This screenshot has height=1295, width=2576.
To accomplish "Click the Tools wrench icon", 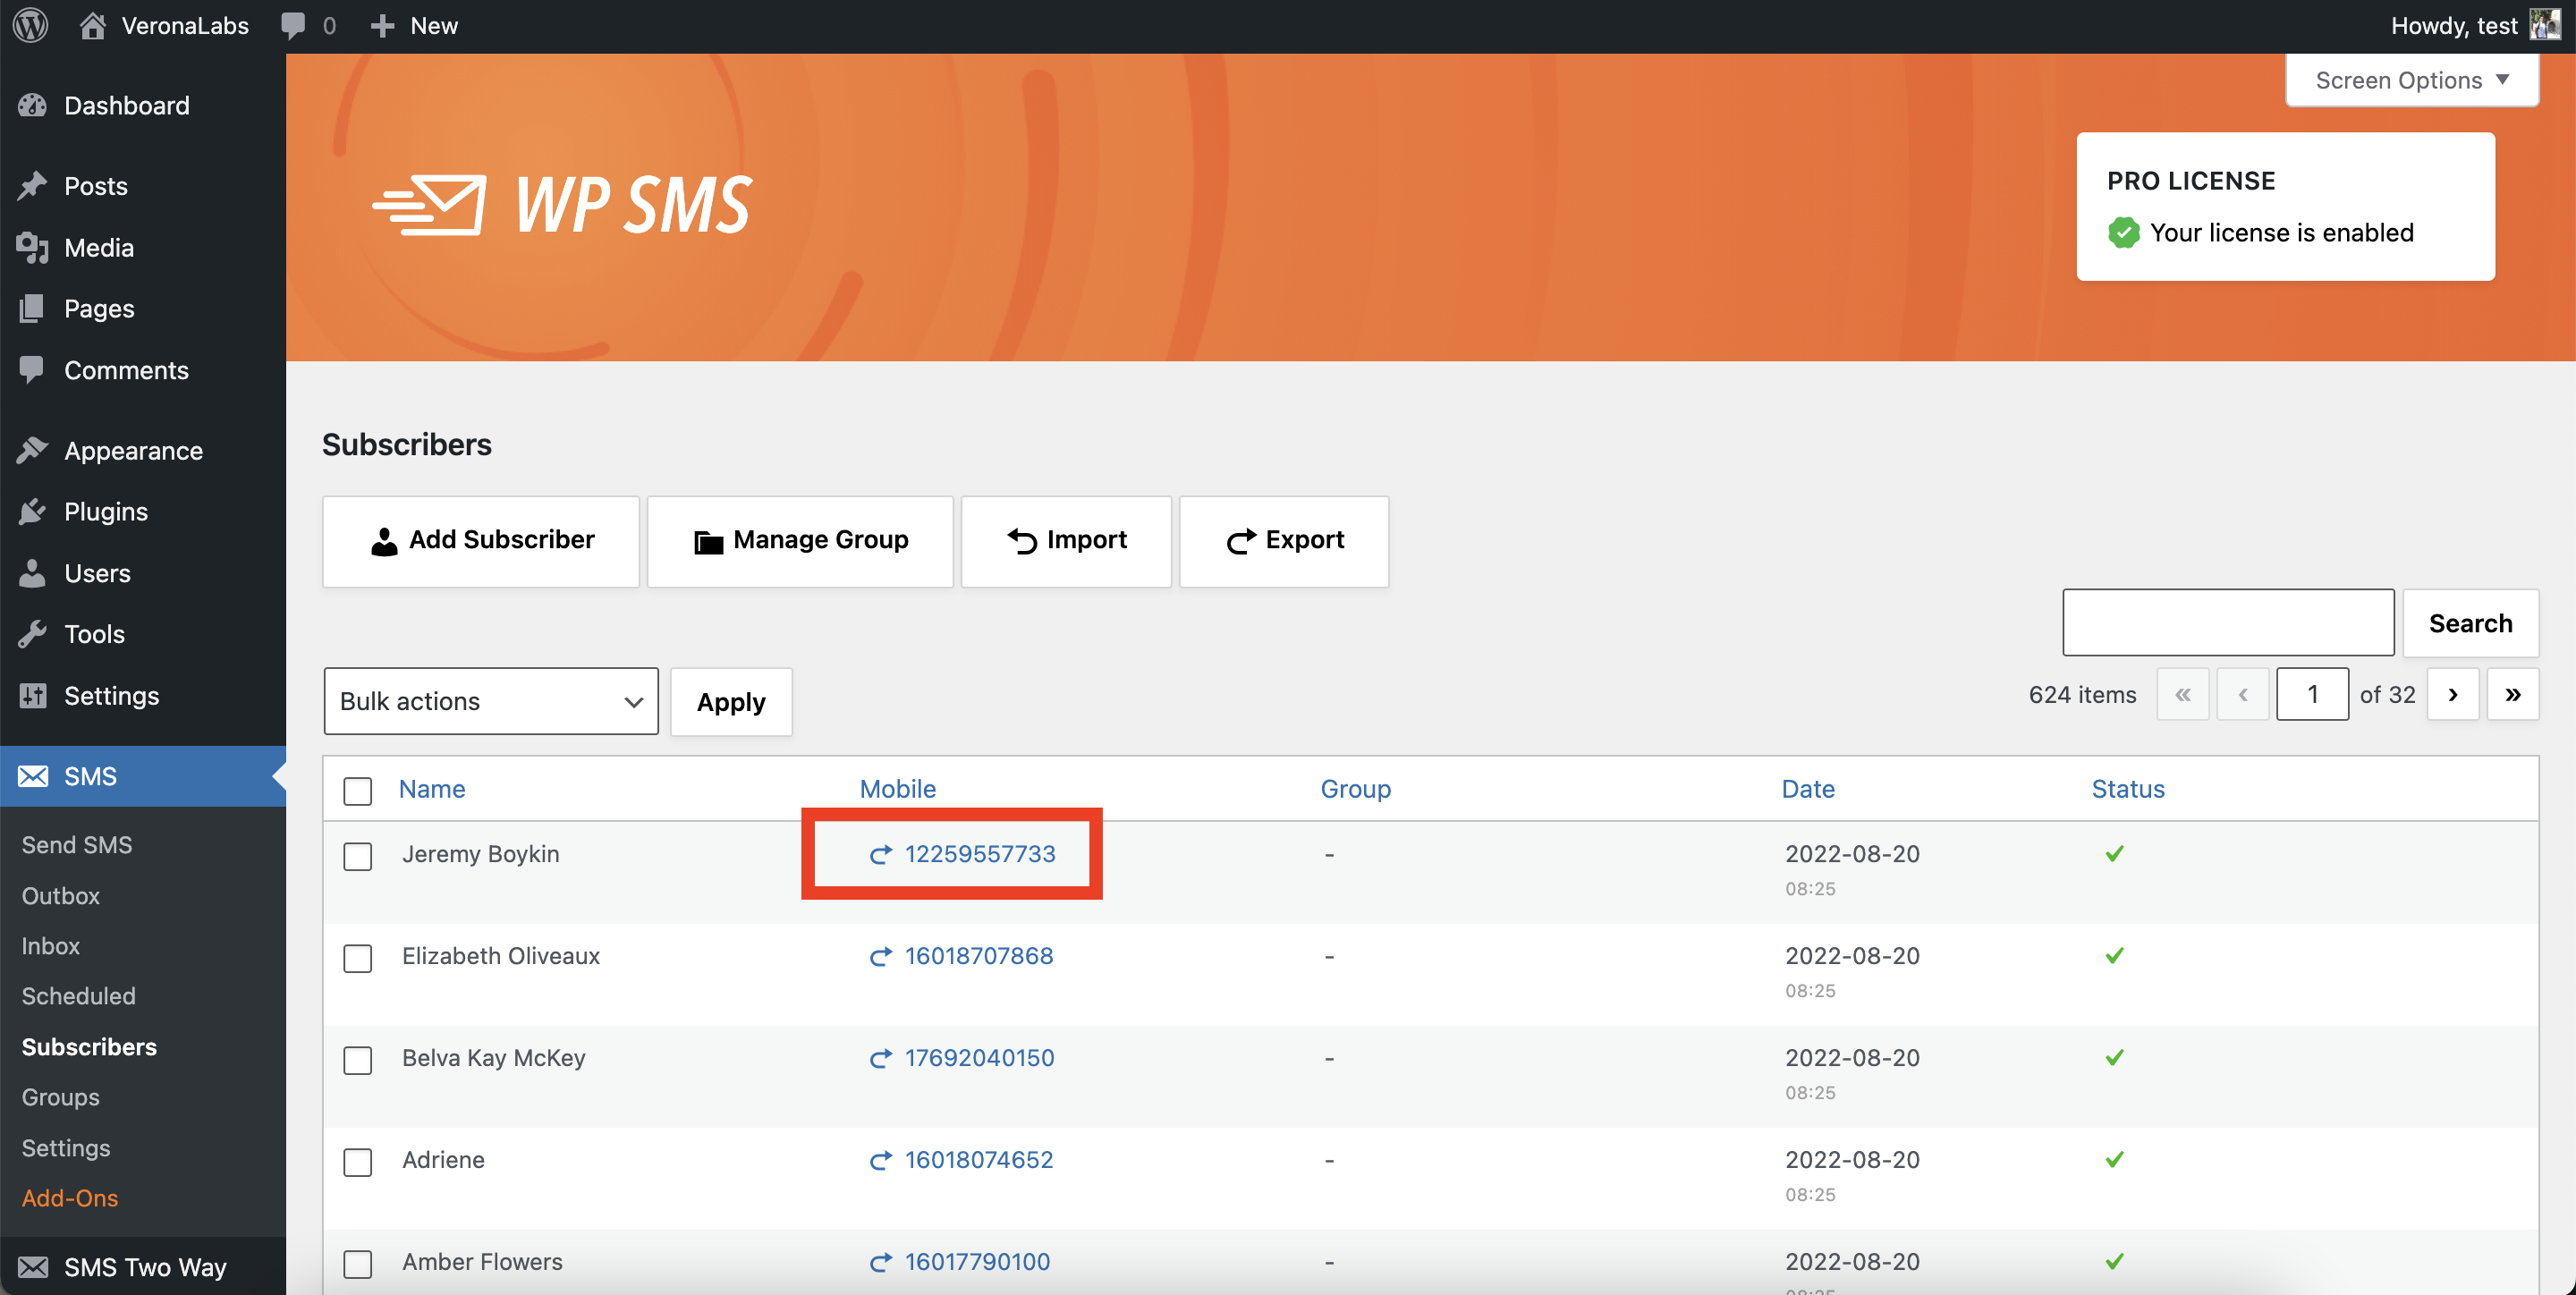I will click(33, 633).
